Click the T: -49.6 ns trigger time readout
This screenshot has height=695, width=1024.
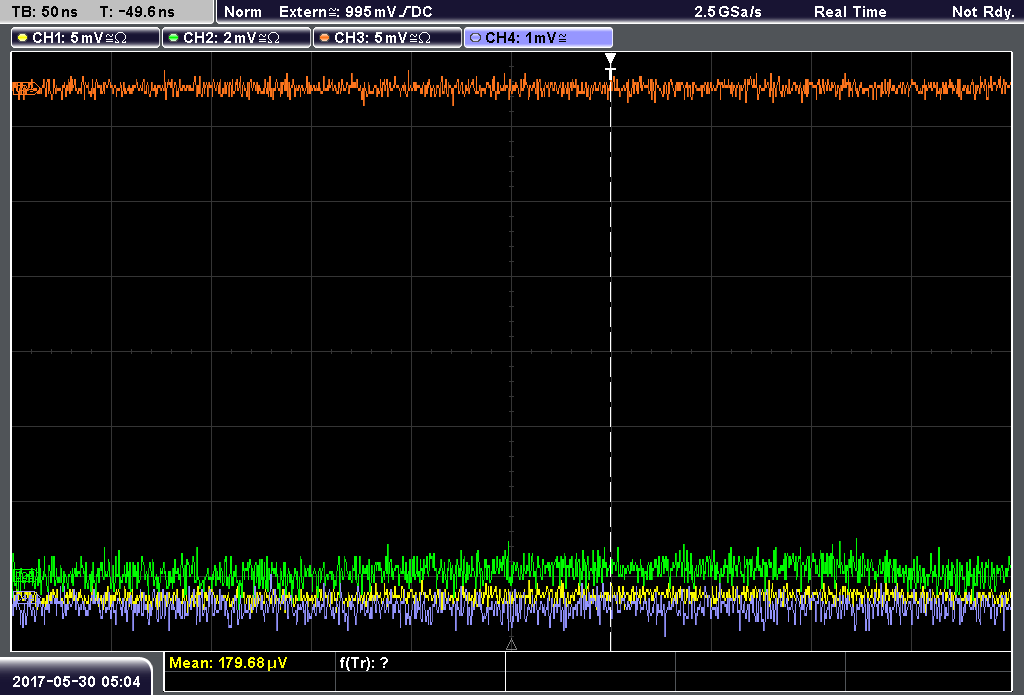pyautogui.click(x=137, y=12)
